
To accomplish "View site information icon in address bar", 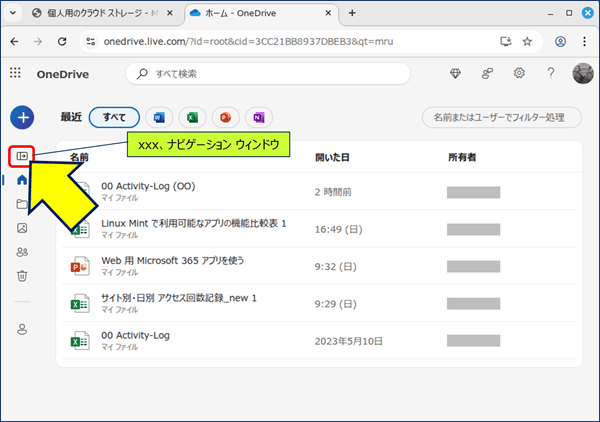I will tap(91, 41).
